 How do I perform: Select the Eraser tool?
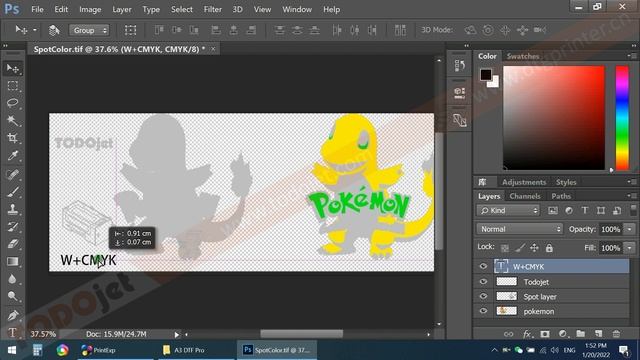[13, 244]
